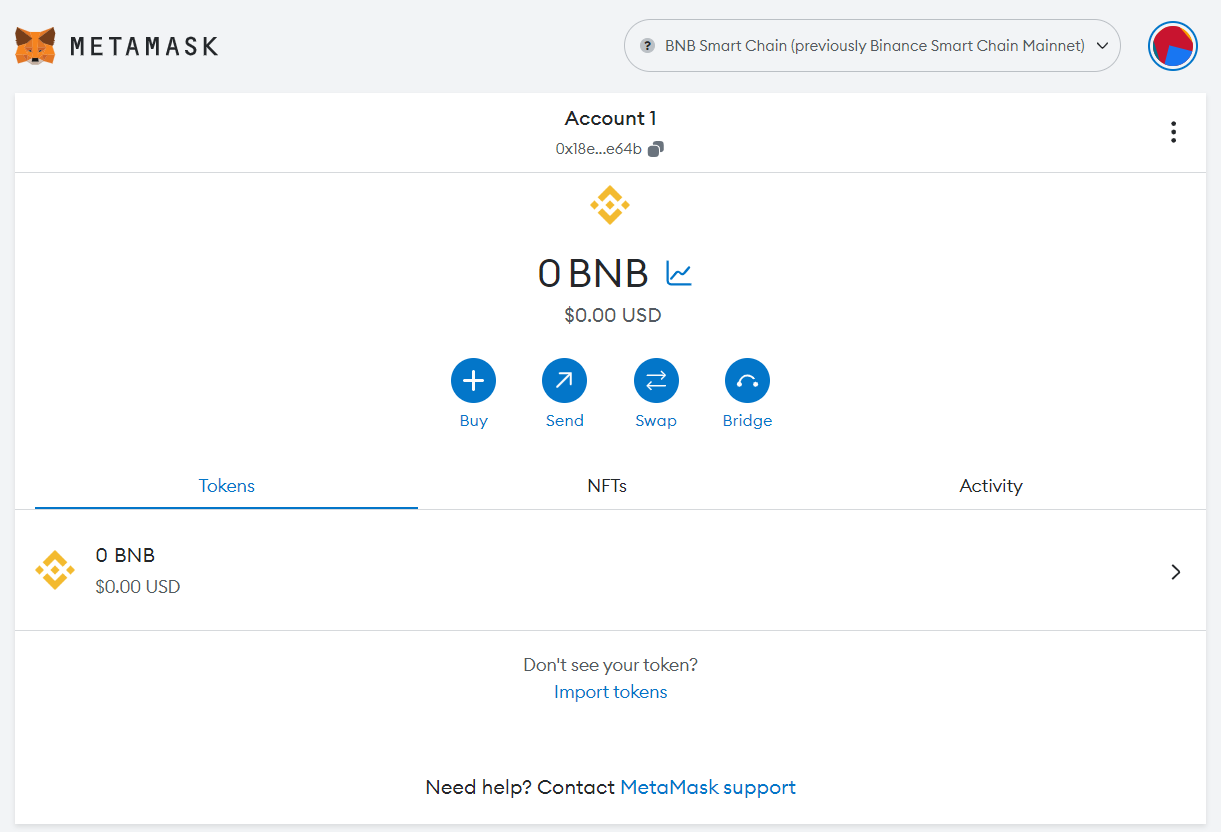This screenshot has height=832, width=1221.
Task: Switch to the Activity tab
Action: tap(991, 486)
